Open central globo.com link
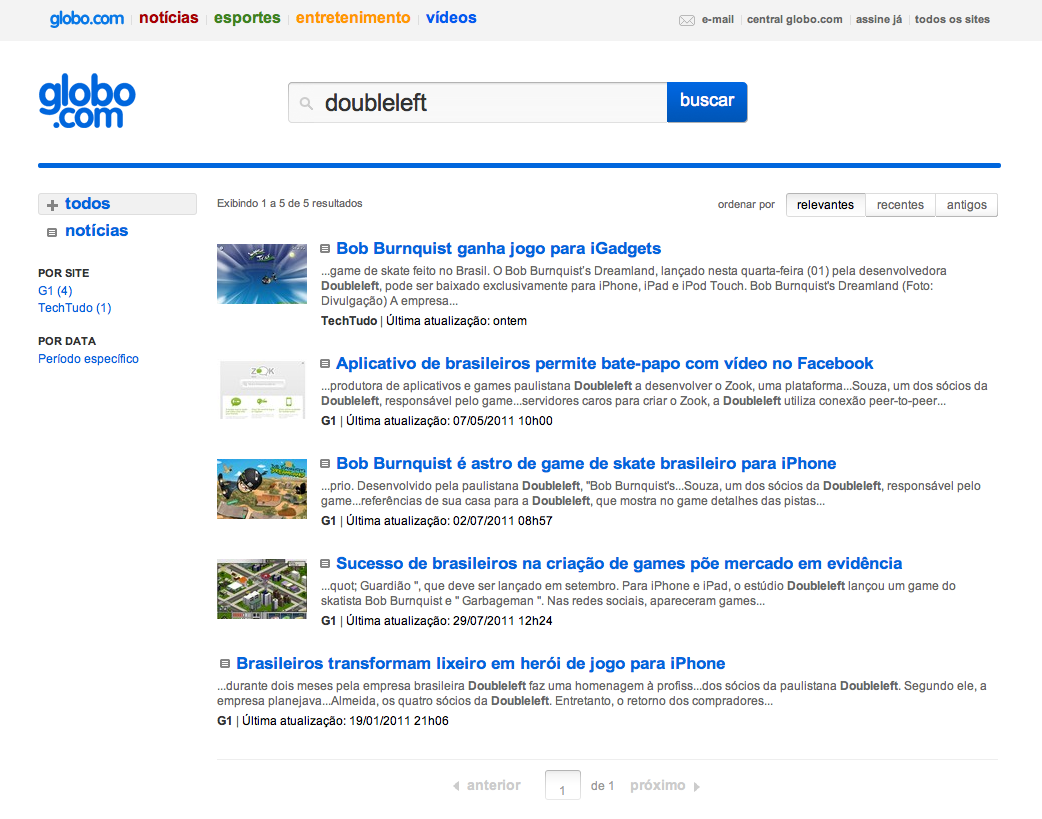The width and height of the screenshot is (1042, 819). [795, 19]
